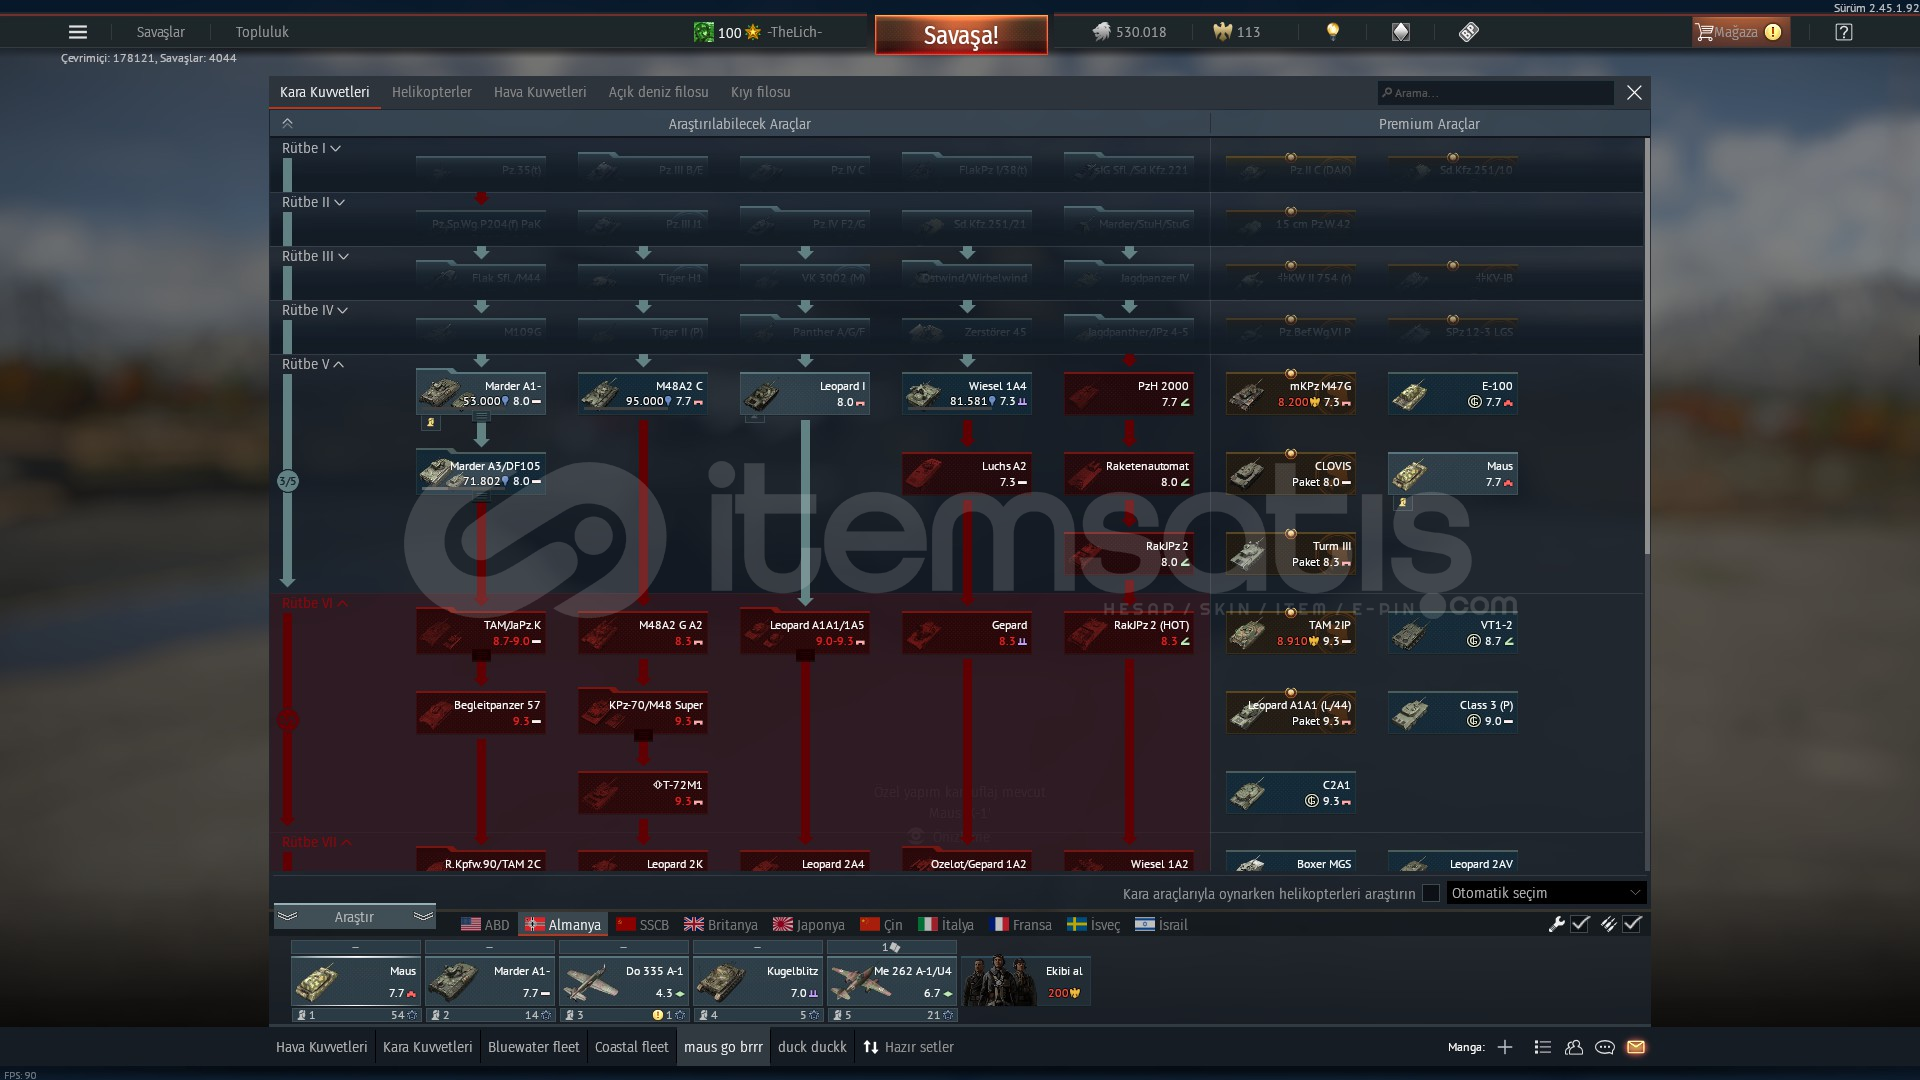Open the hamburger main menu
The image size is (1920, 1080).
click(78, 32)
